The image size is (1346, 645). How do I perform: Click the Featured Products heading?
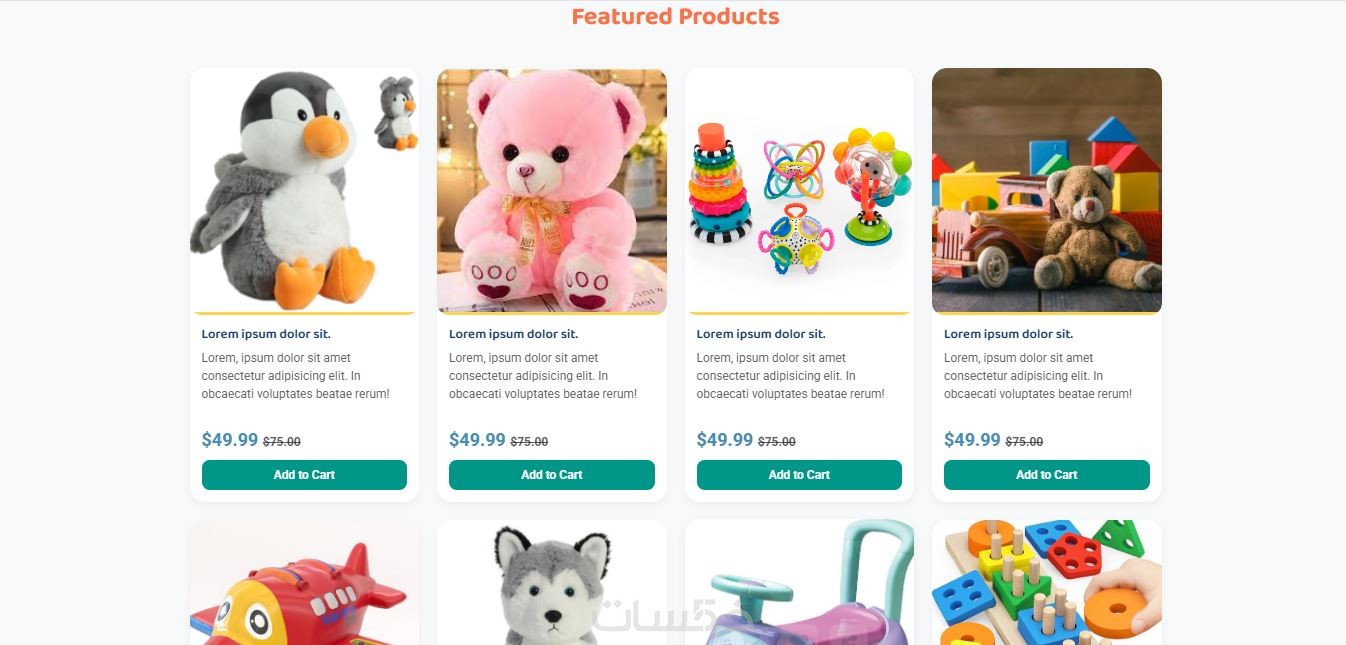675,16
